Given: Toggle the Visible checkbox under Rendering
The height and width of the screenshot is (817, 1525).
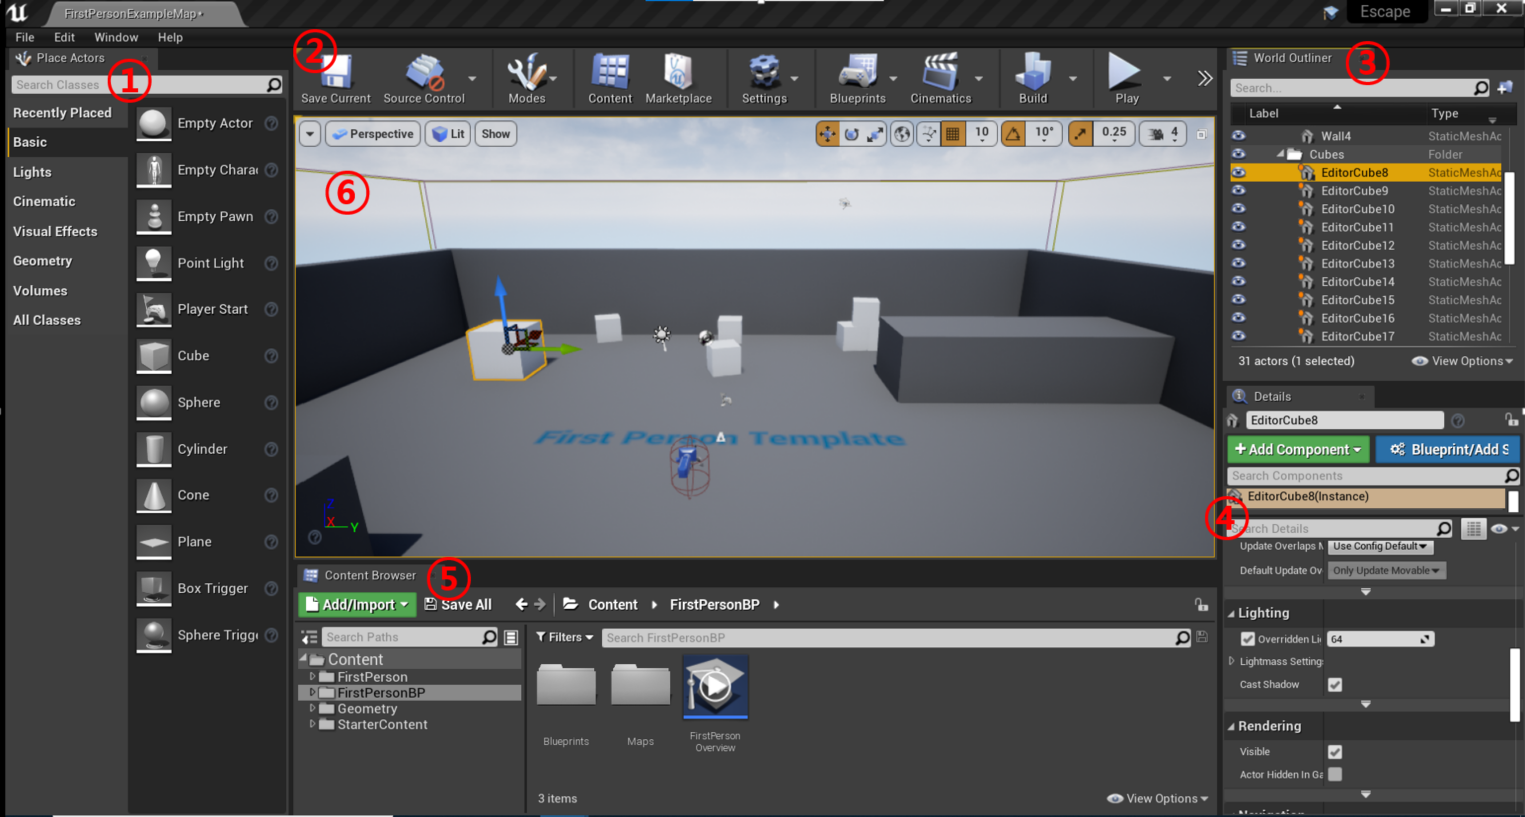Looking at the screenshot, I should 1335,752.
